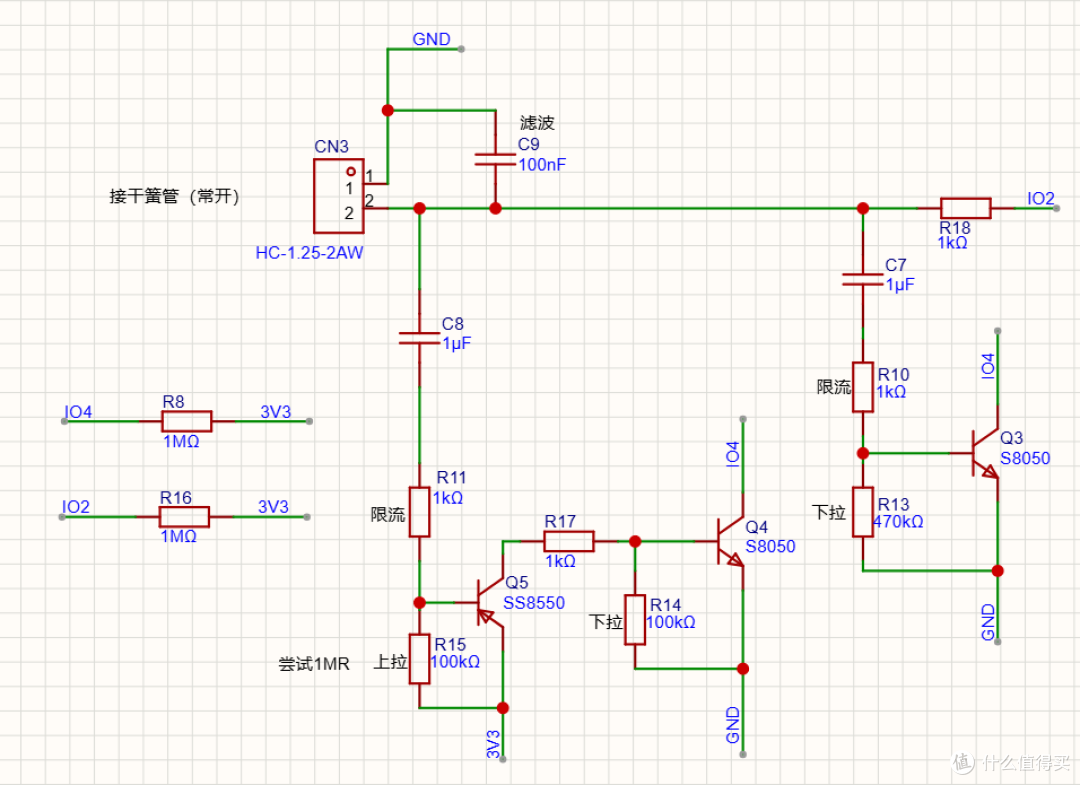Click the IO2 net label beside R18
Viewport: 1080px width, 785px height.
[x=1041, y=198]
